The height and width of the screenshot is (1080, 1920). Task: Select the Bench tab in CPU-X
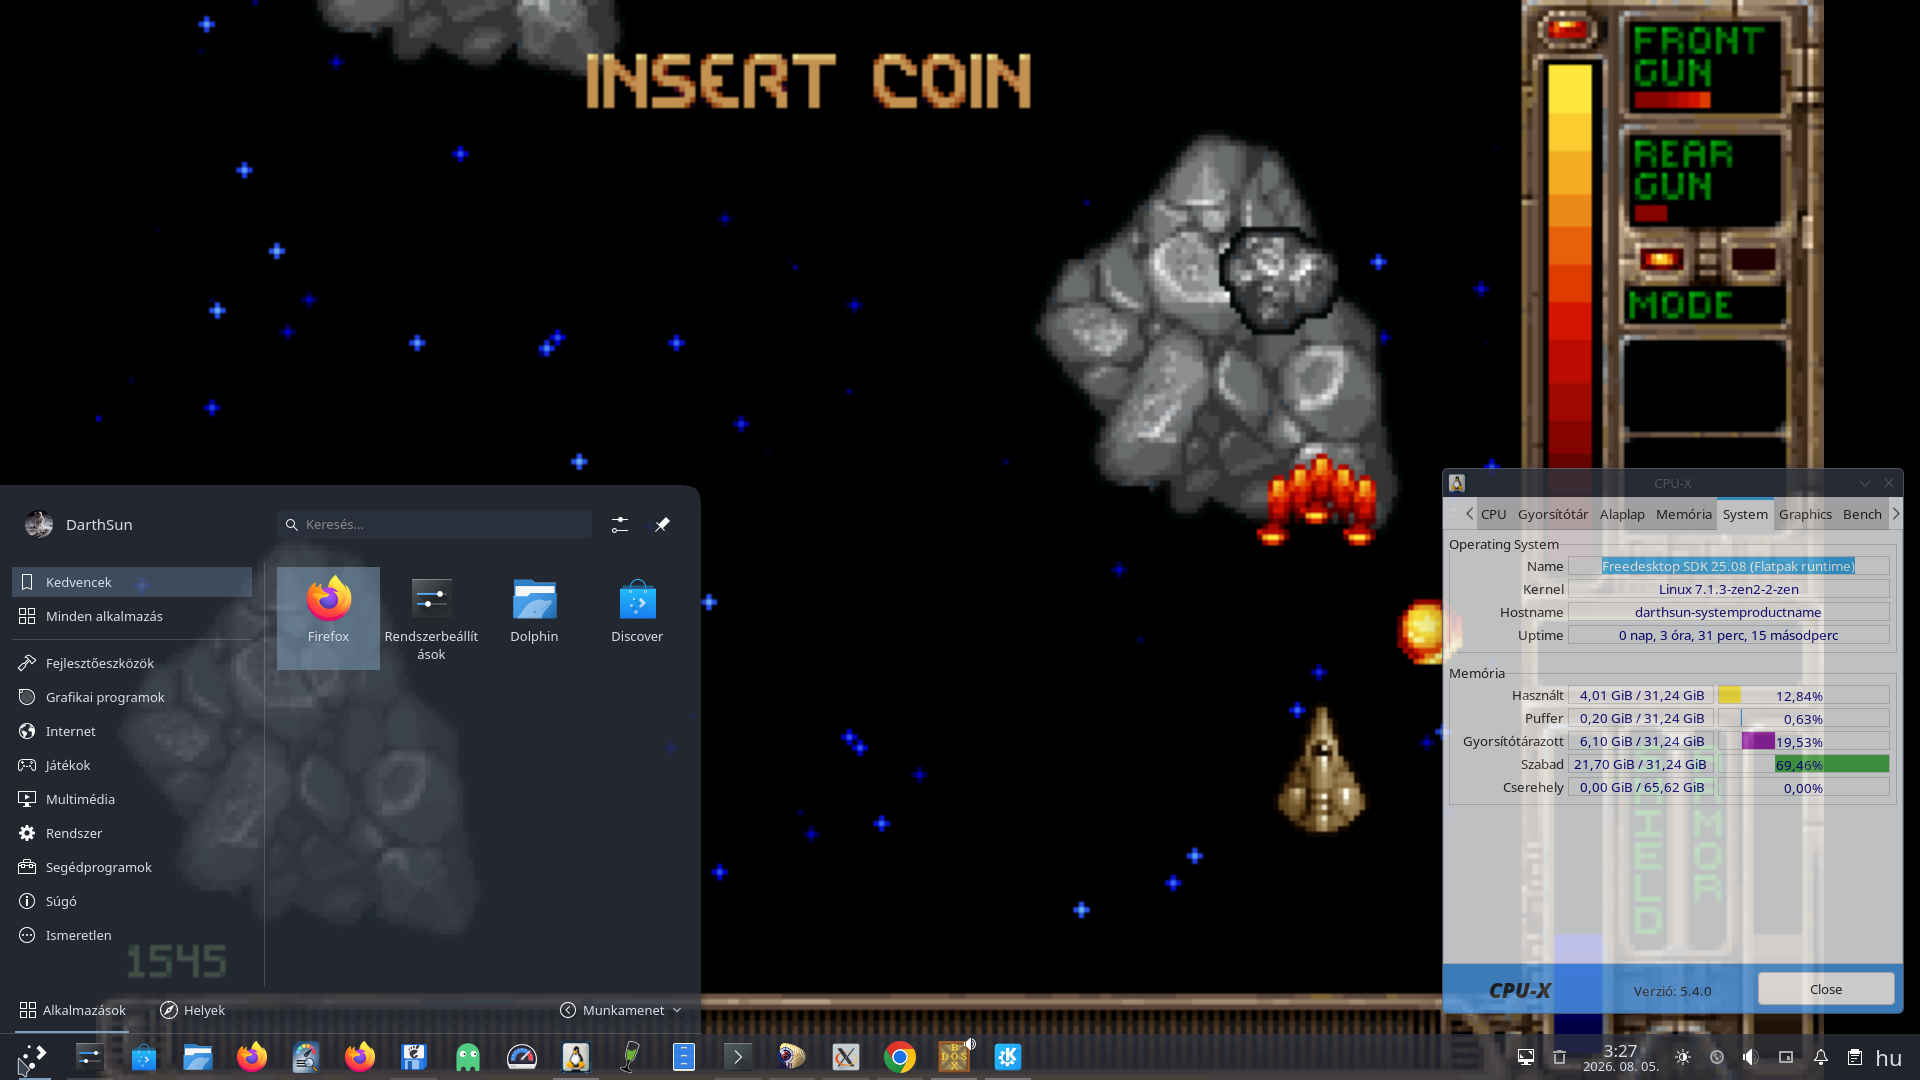(1862, 514)
